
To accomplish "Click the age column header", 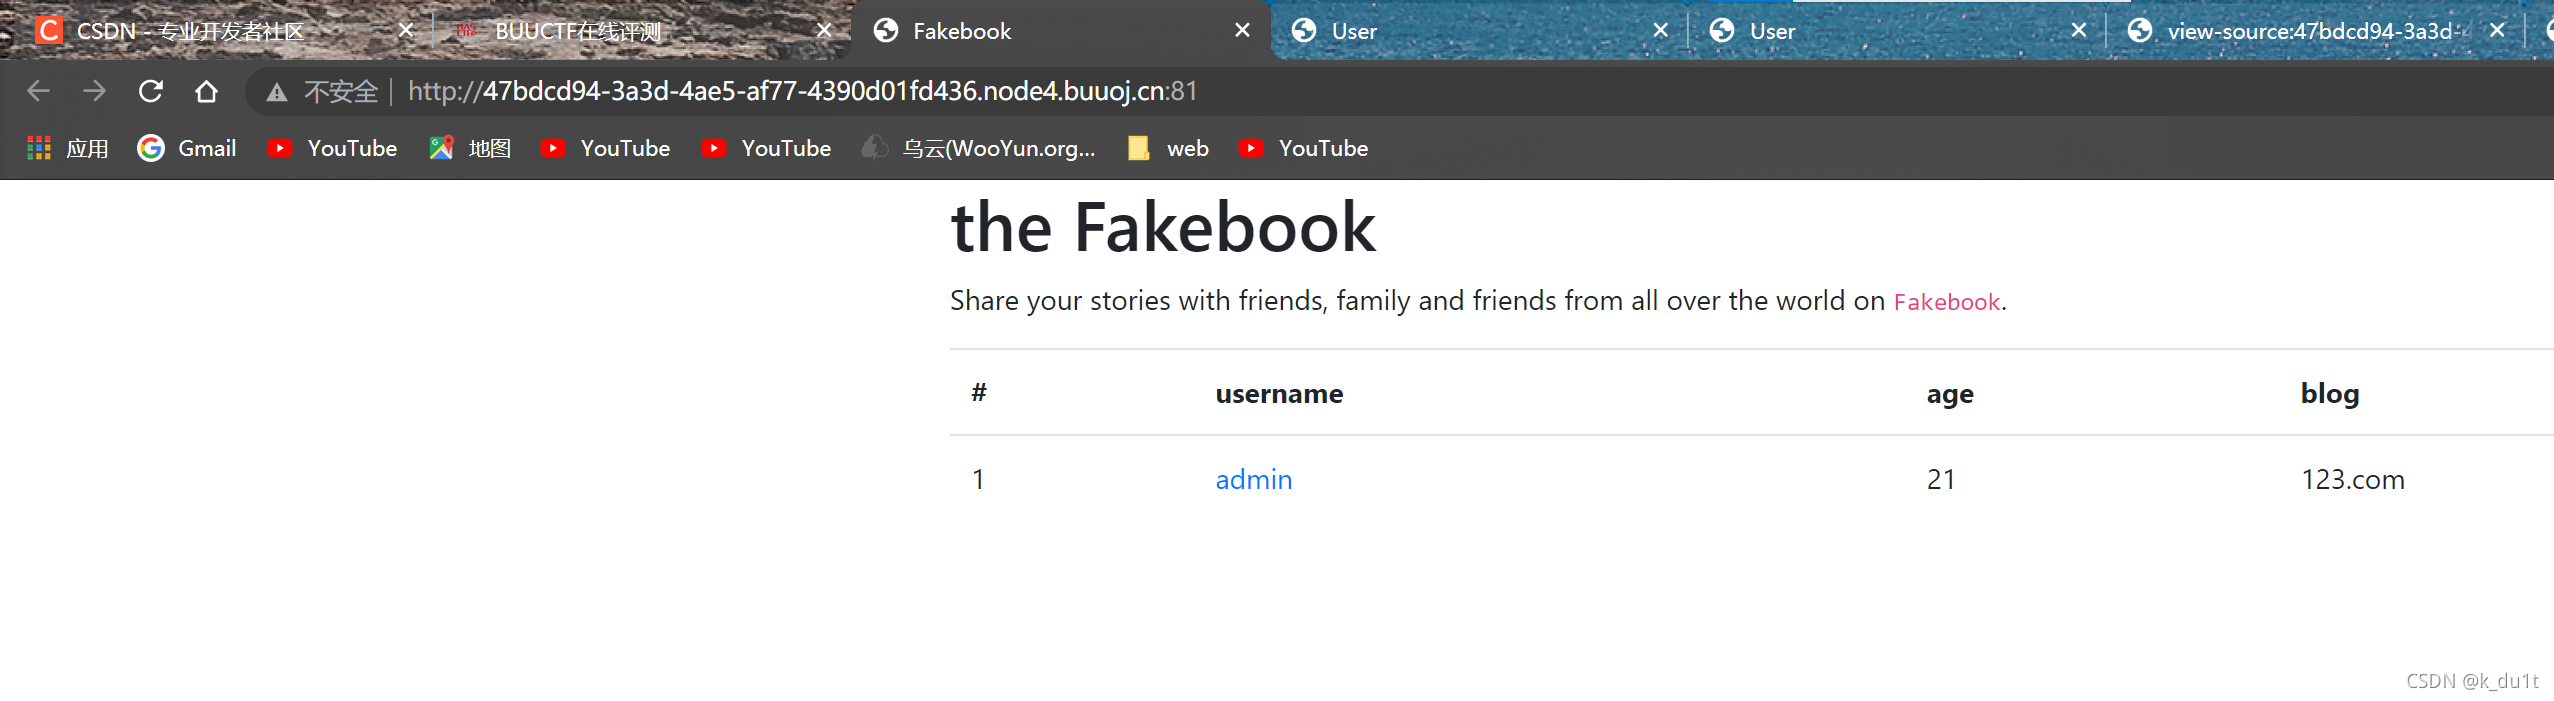I will (1950, 395).
